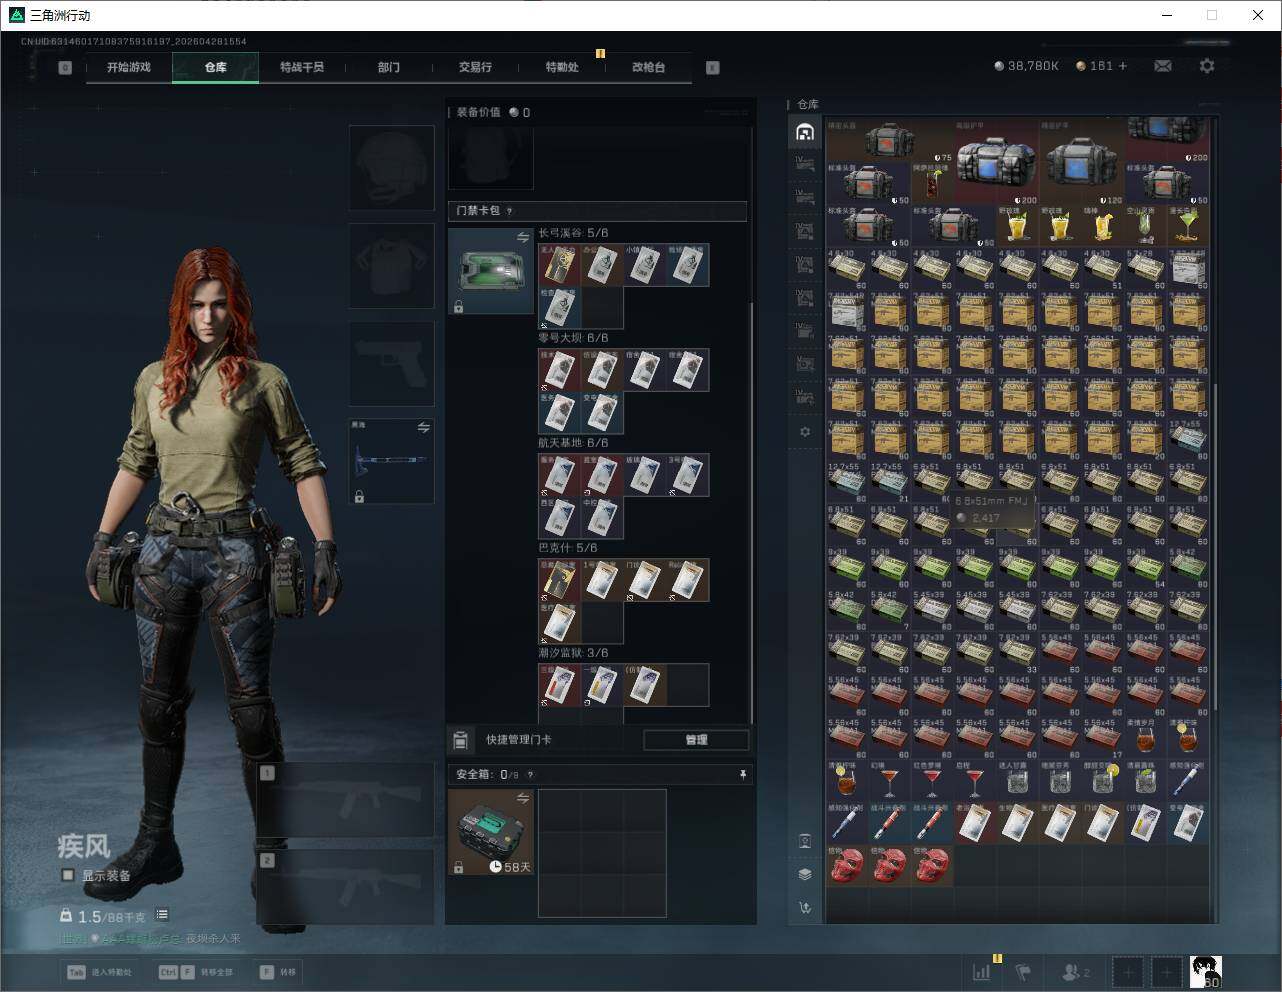The image size is (1282, 992).
Task: Click the 巴克什: 5/6 heading
Action: click(x=568, y=548)
